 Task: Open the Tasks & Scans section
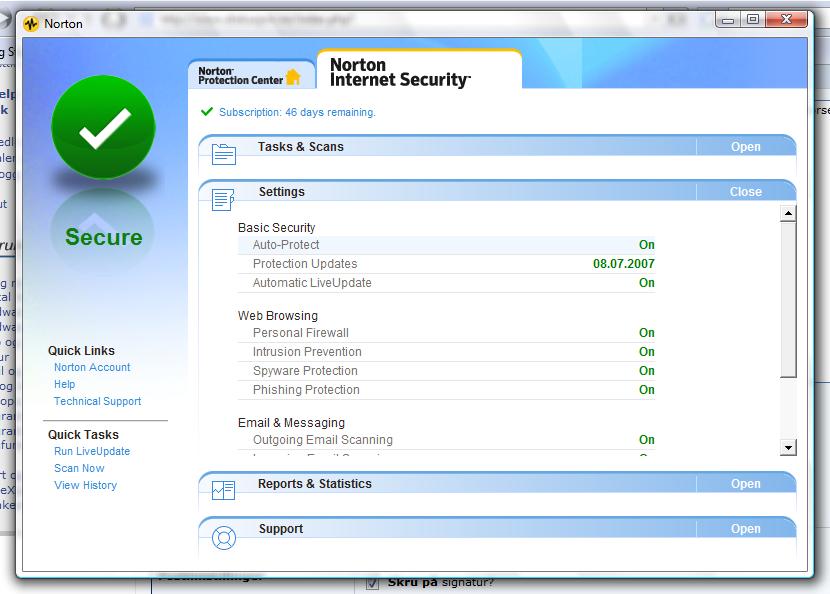(x=745, y=147)
